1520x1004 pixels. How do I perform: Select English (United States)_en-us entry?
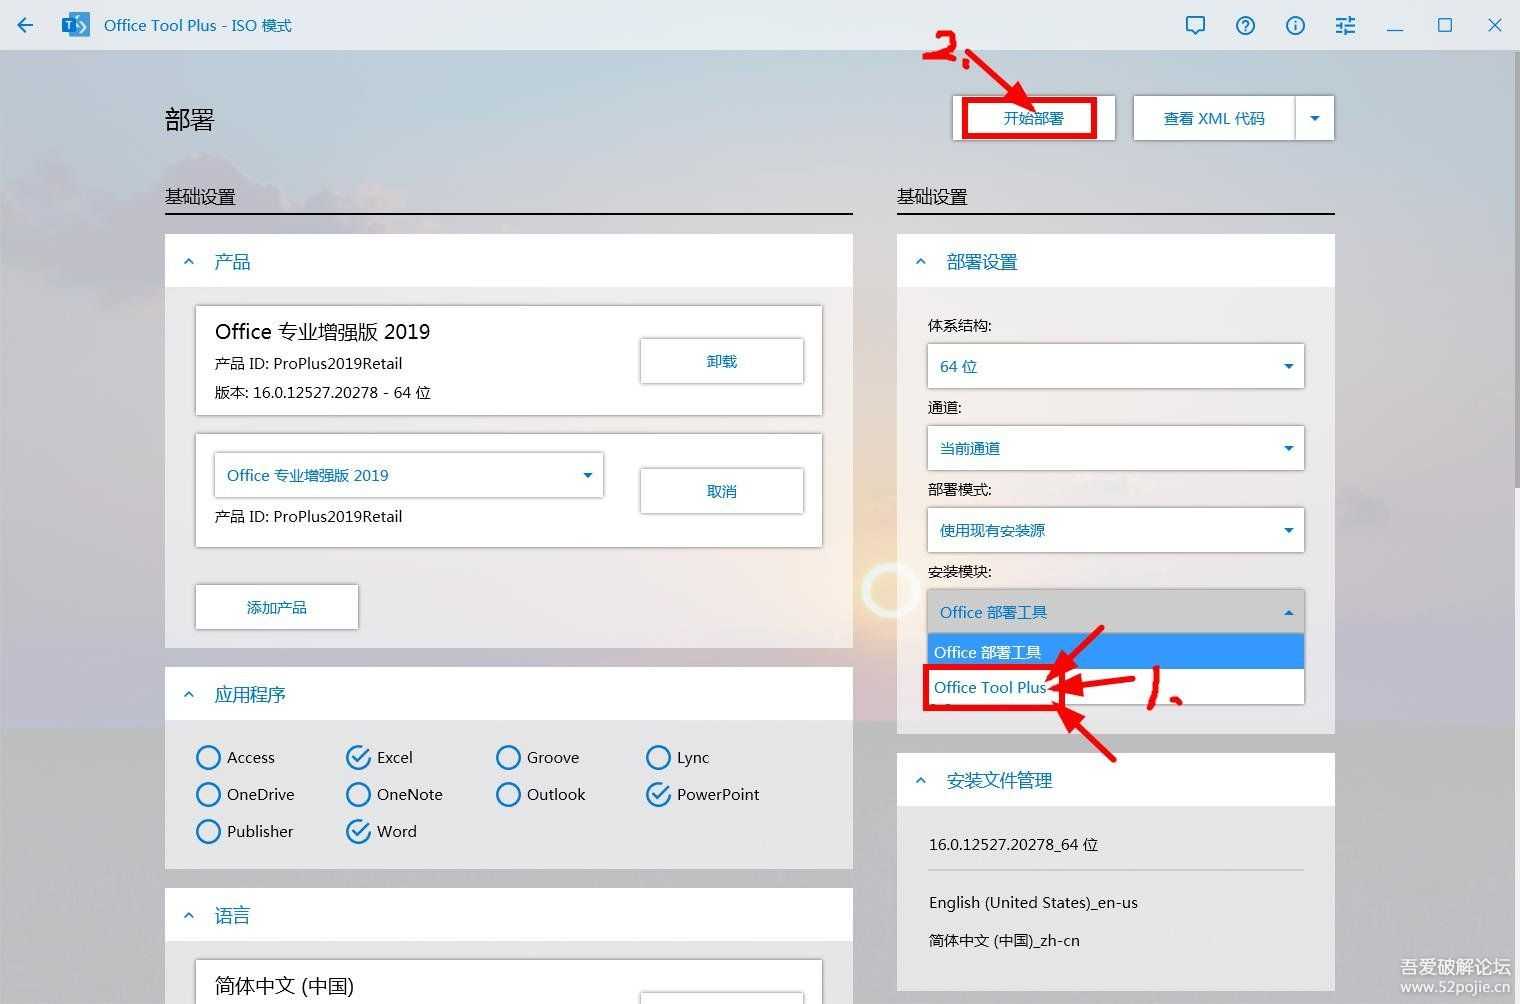tap(1033, 902)
